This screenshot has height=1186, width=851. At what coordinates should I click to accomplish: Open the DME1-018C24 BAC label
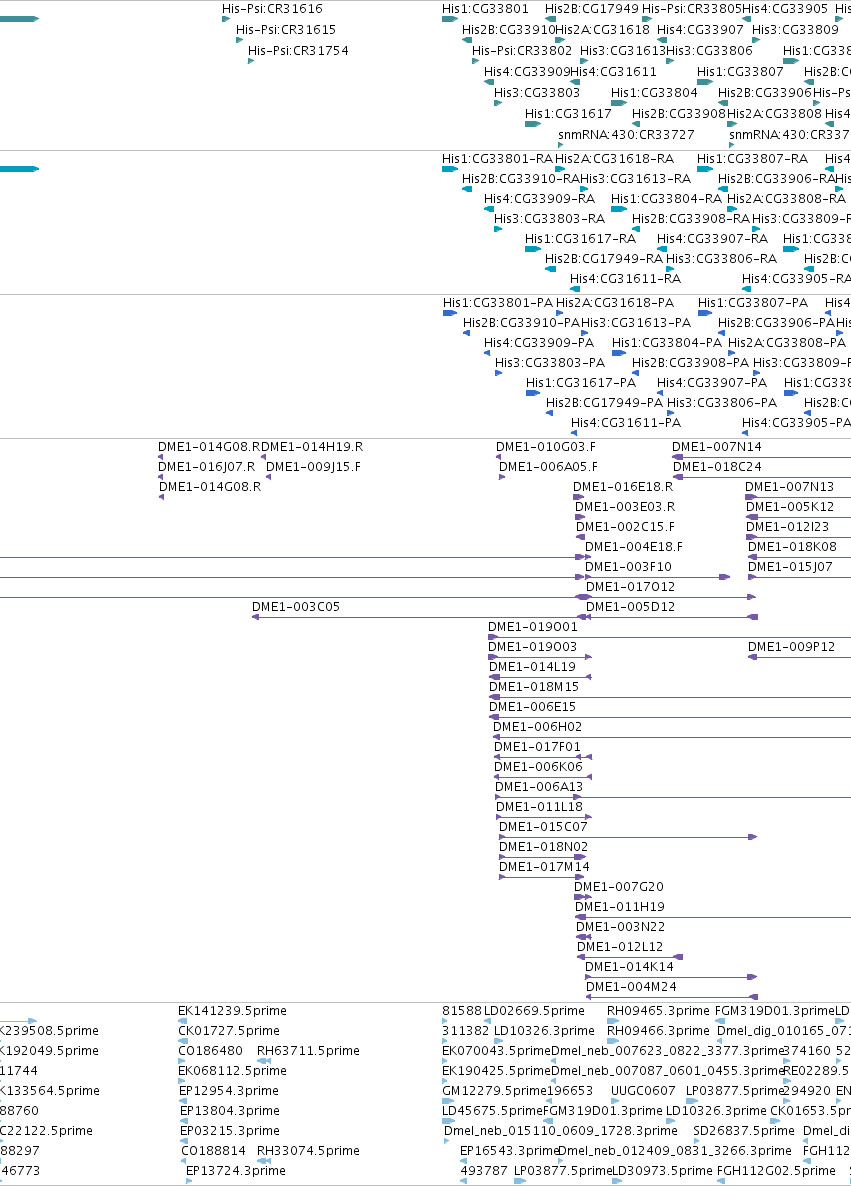(718, 467)
